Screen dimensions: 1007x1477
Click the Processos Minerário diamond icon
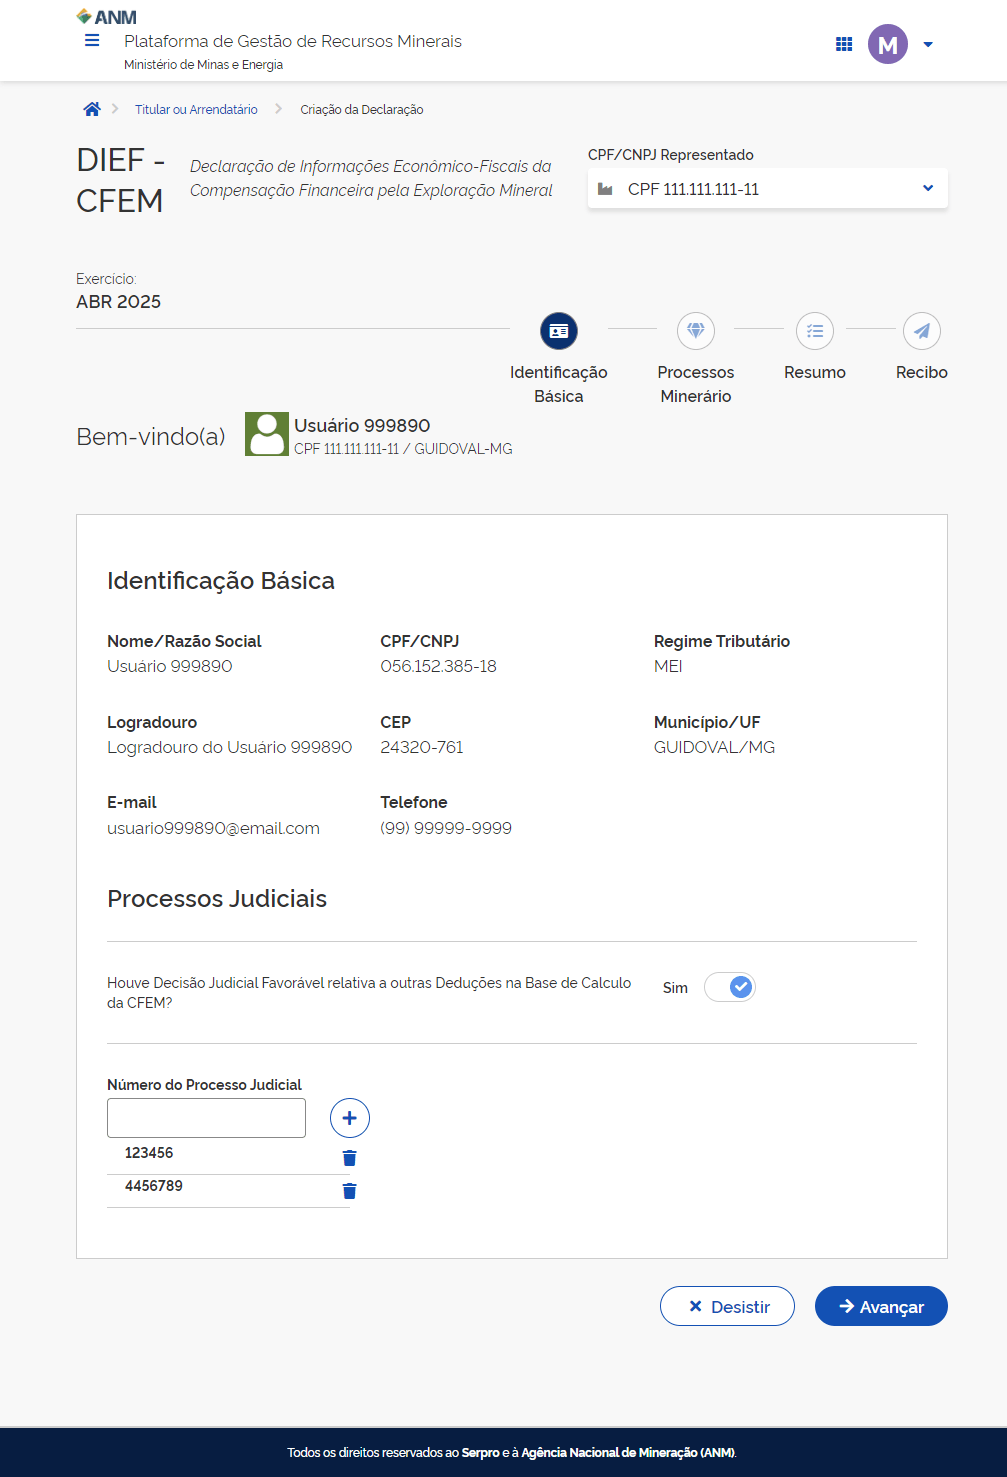tap(696, 331)
